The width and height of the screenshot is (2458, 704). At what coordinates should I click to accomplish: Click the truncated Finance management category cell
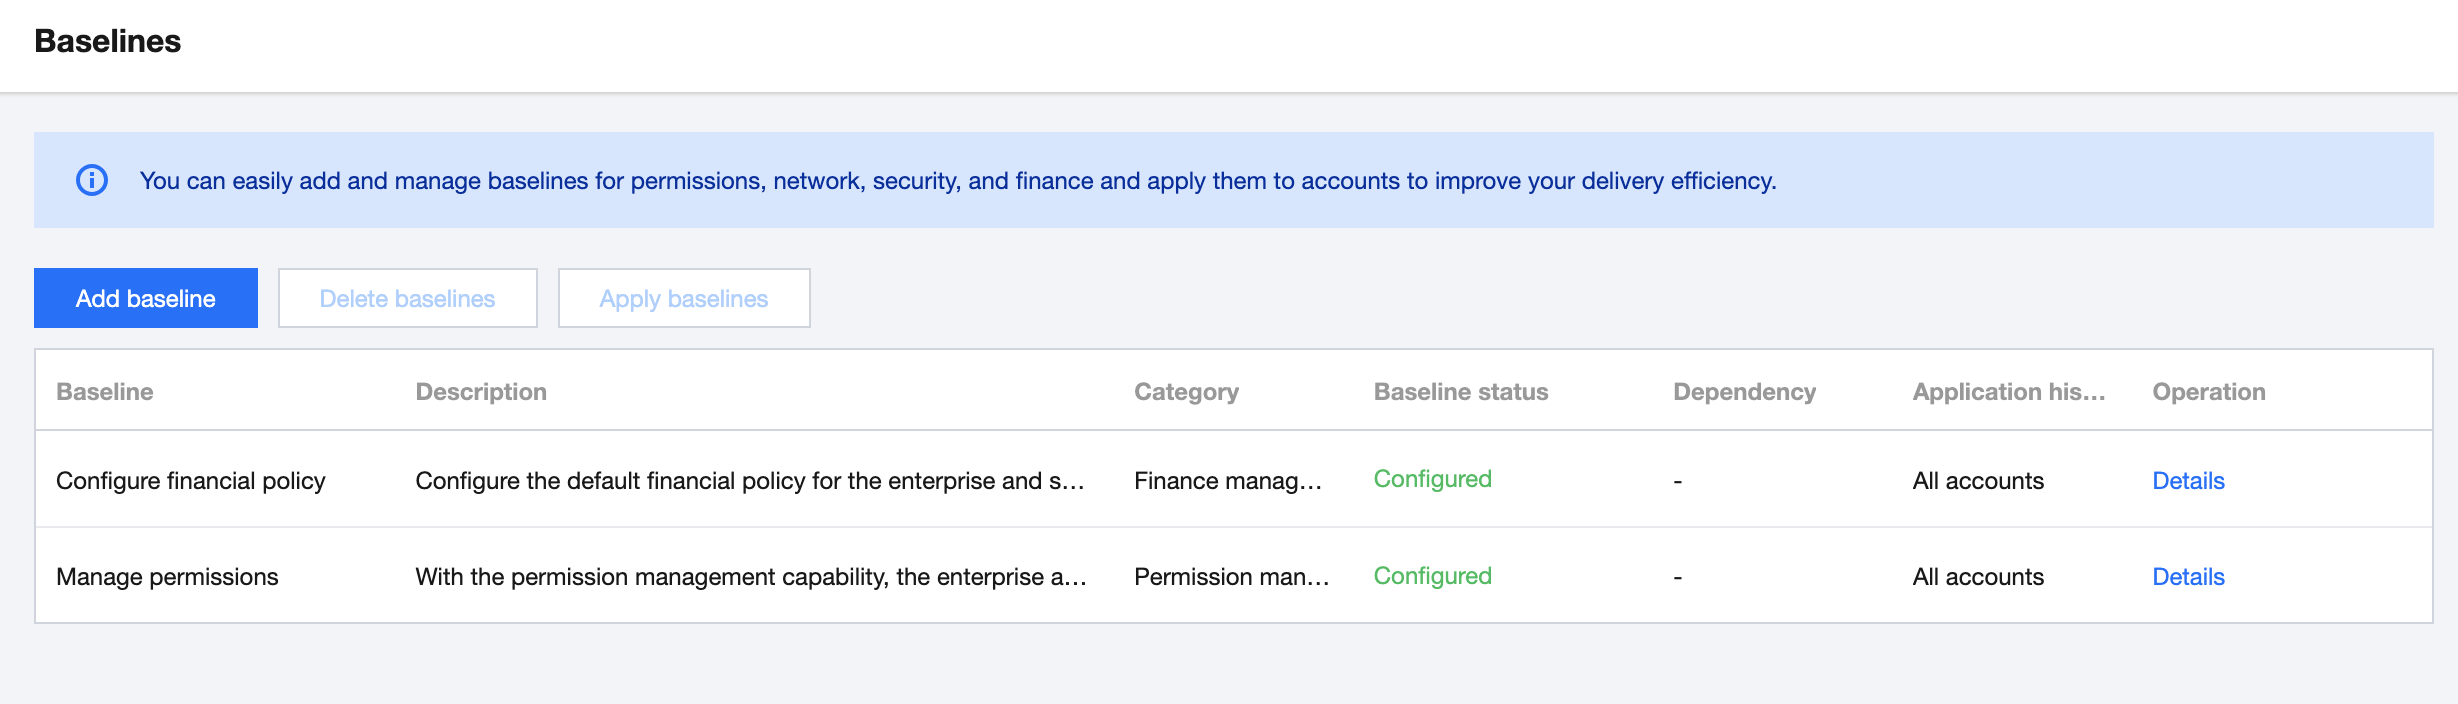(1227, 481)
